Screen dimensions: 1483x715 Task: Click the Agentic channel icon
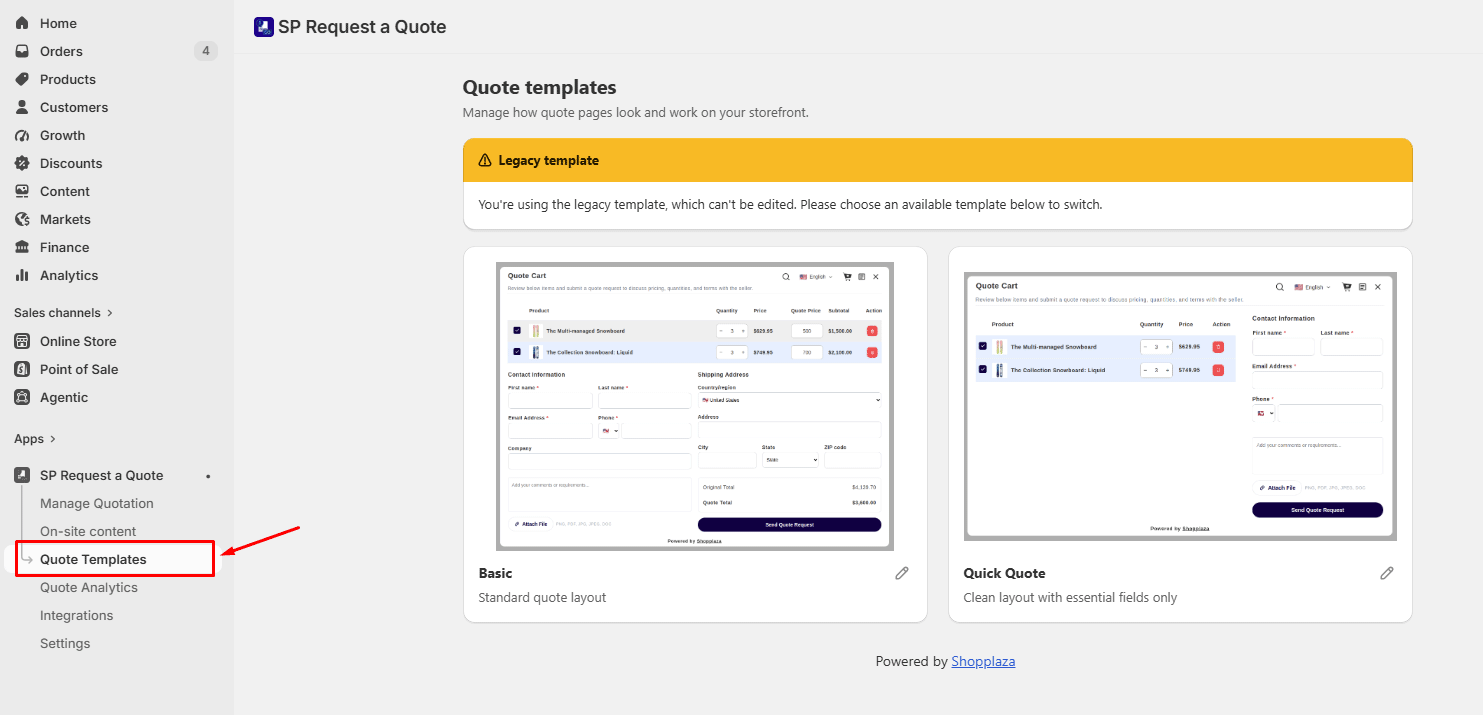pos(22,397)
